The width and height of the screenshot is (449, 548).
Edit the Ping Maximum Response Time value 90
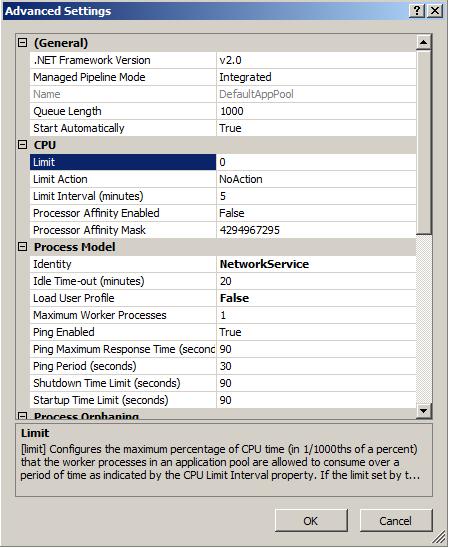[316, 349]
